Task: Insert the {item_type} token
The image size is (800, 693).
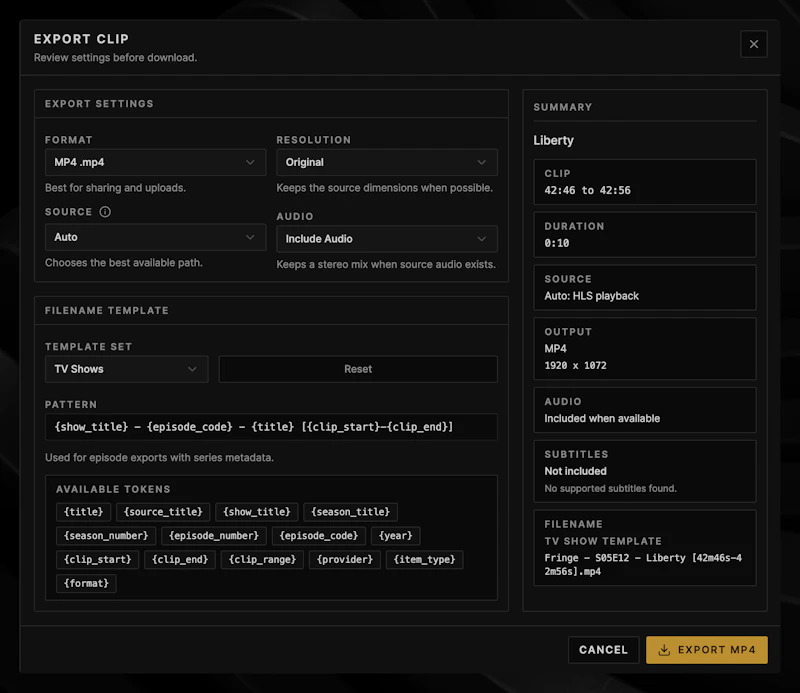Action: (x=424, y=560)
